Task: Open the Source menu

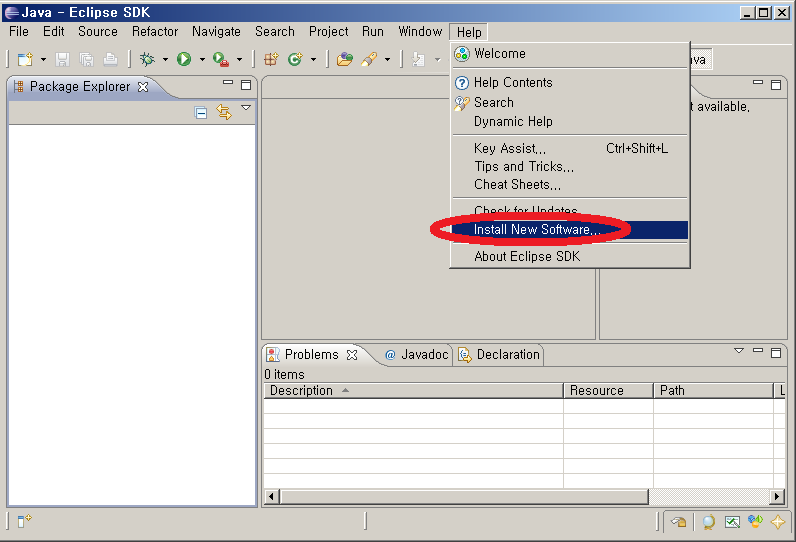Action: click(x=97, y=31)
